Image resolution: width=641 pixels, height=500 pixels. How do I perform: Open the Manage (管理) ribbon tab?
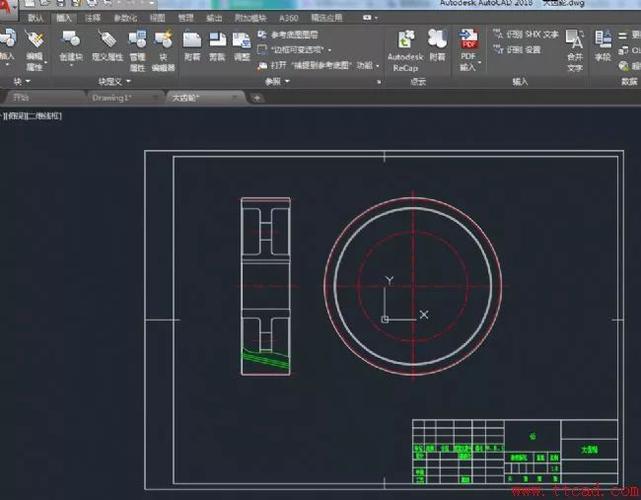click(186, 18)
